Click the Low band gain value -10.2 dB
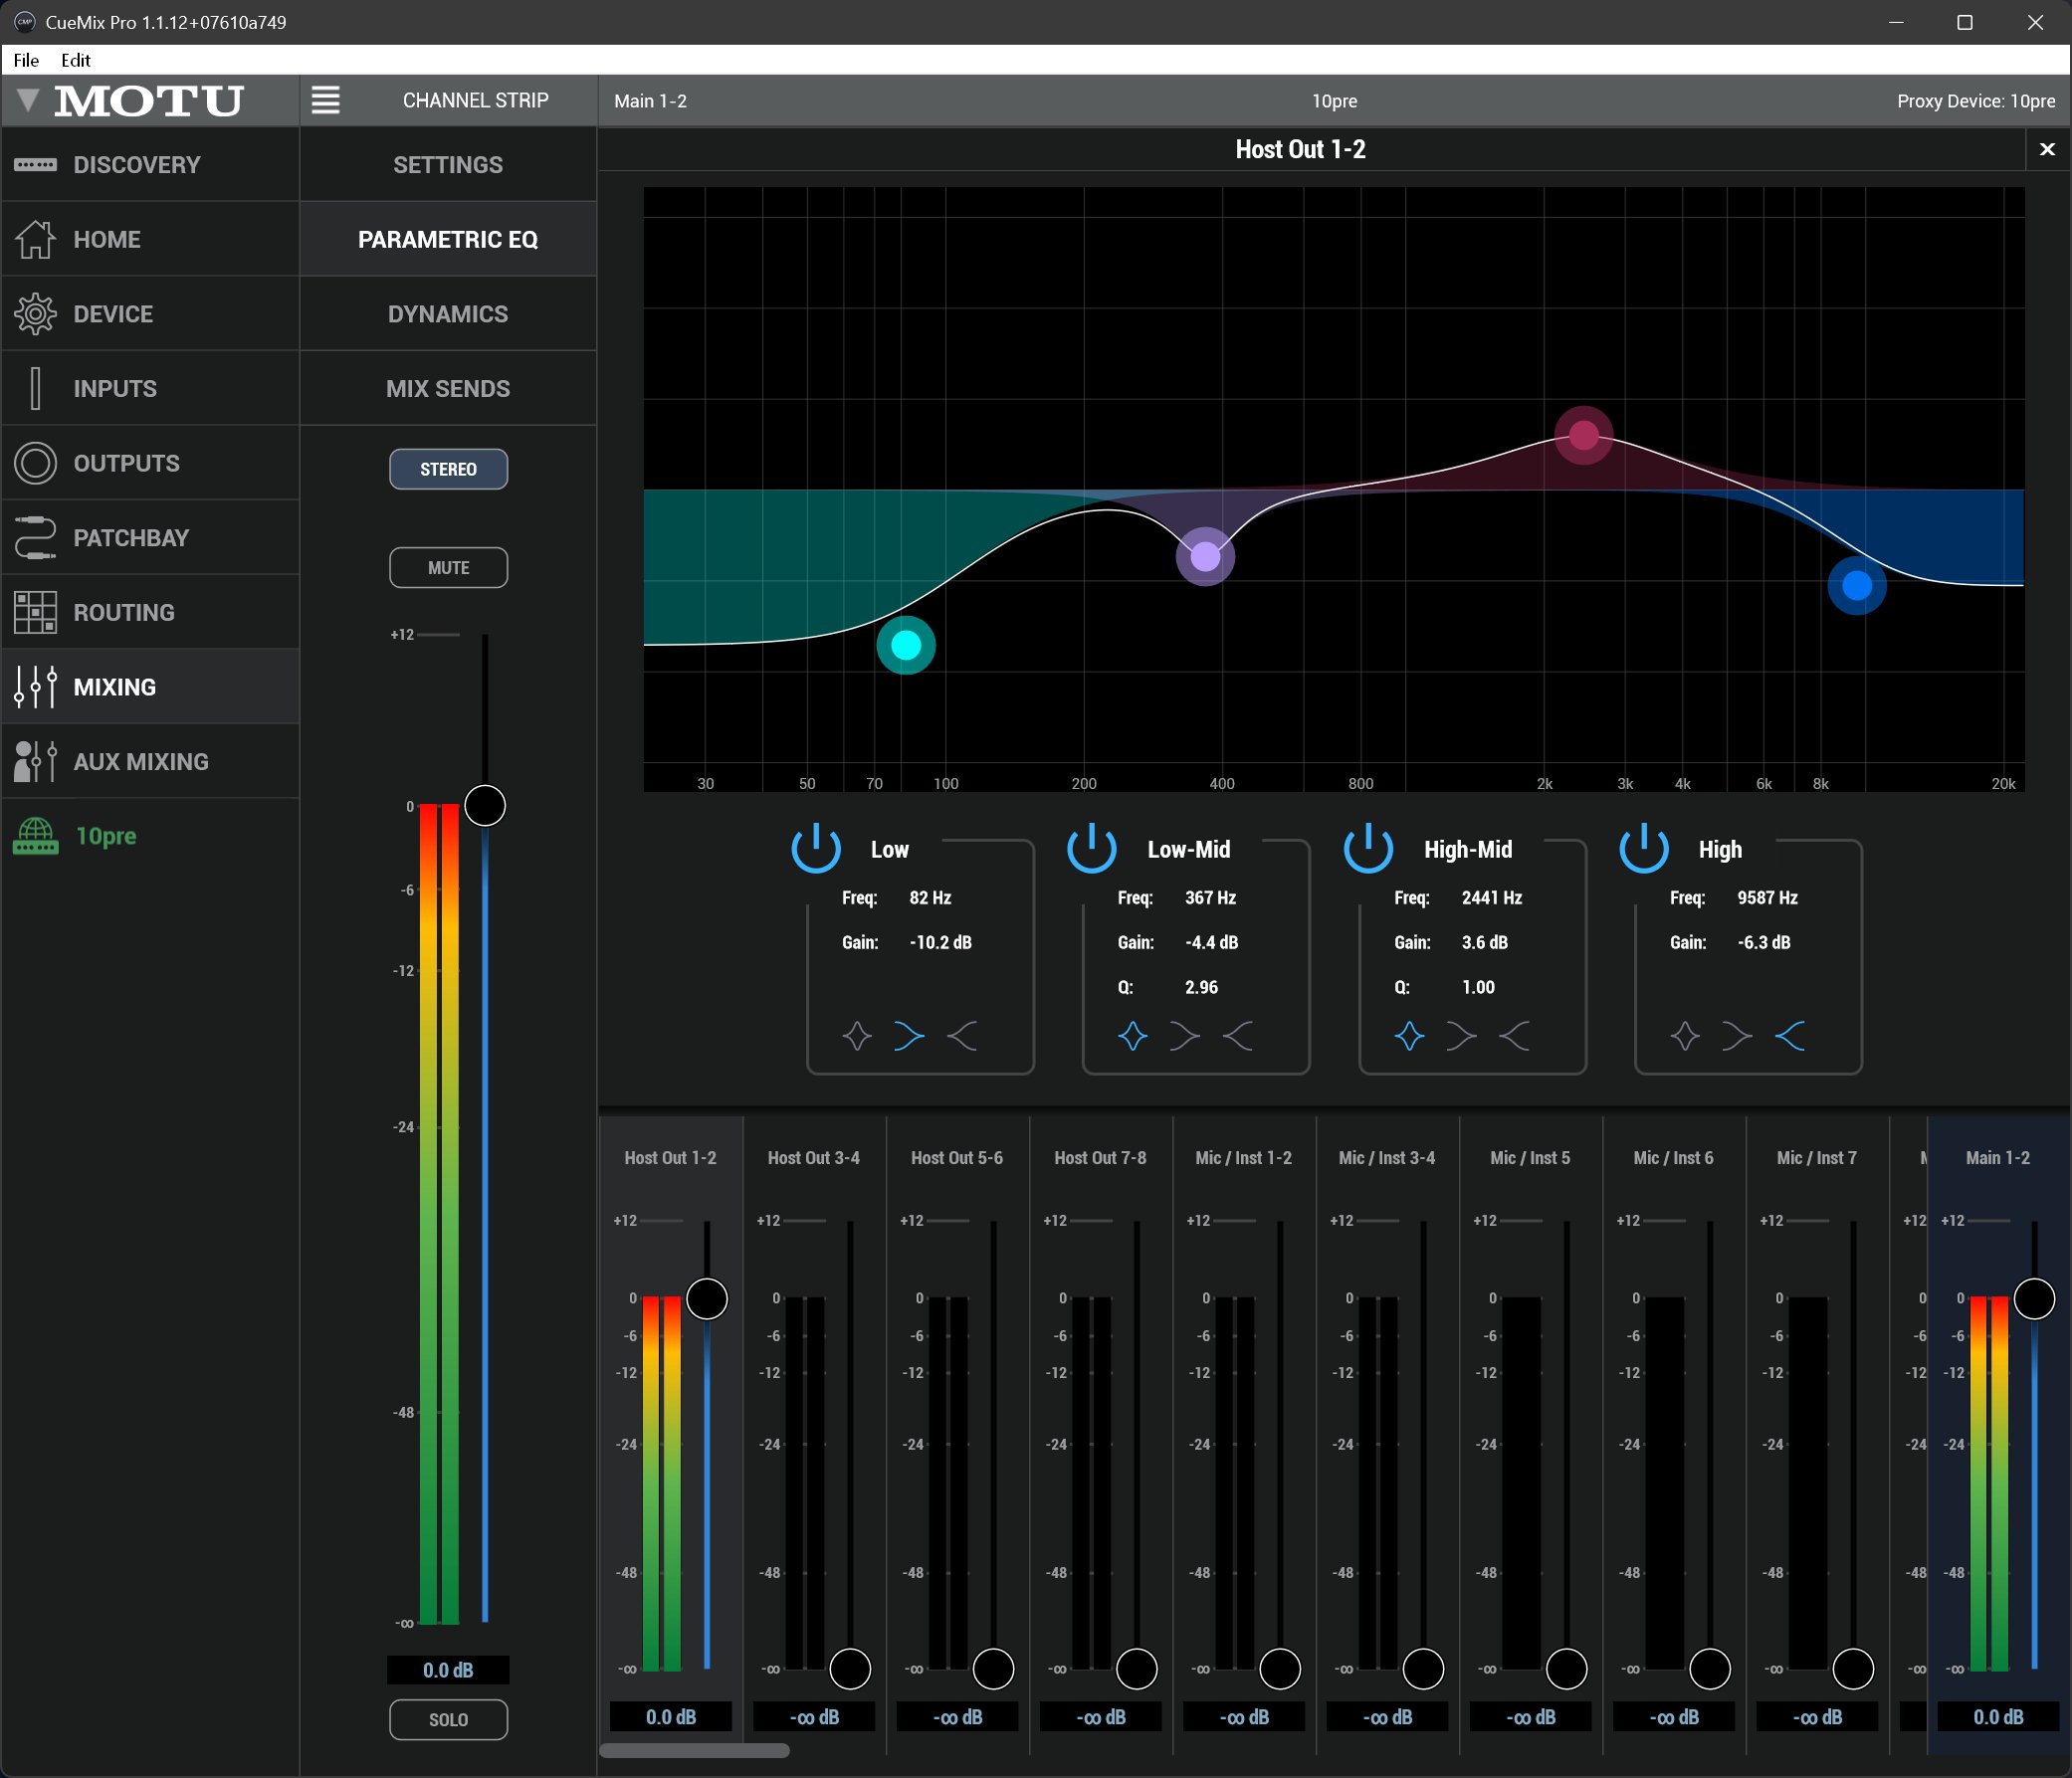The height and width of the screenshot is (1778, 2072). click(940, 942)
